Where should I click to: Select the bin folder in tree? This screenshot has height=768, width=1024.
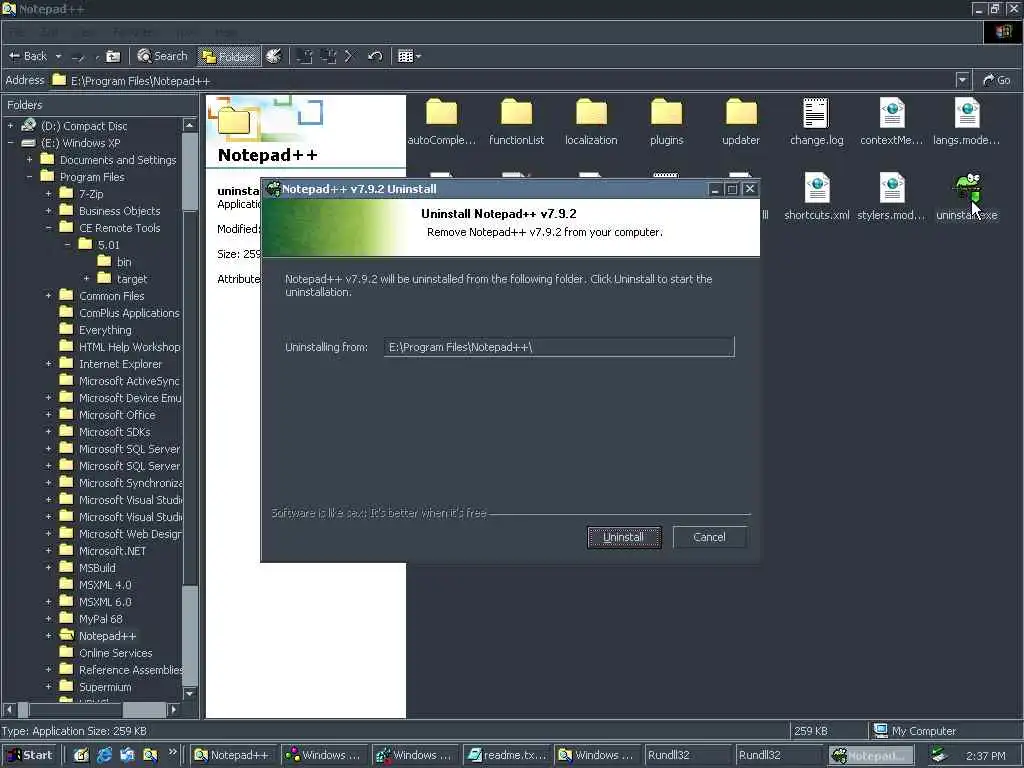[123, 262]
